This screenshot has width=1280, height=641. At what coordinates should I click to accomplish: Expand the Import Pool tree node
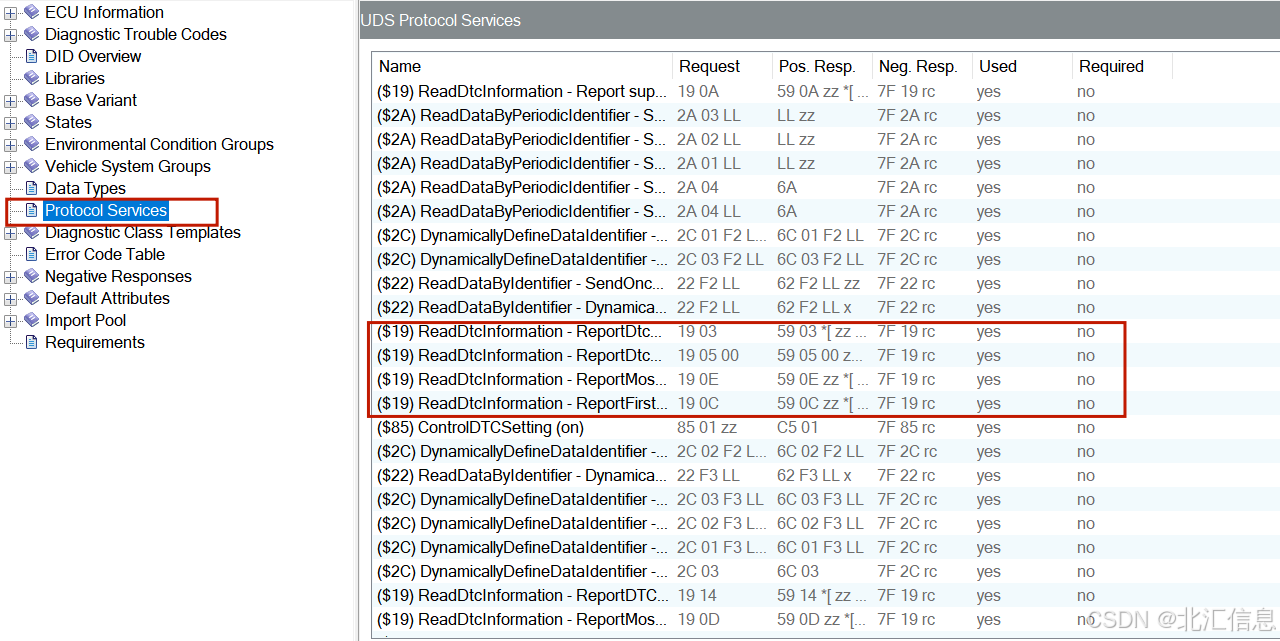click(11, 321)
